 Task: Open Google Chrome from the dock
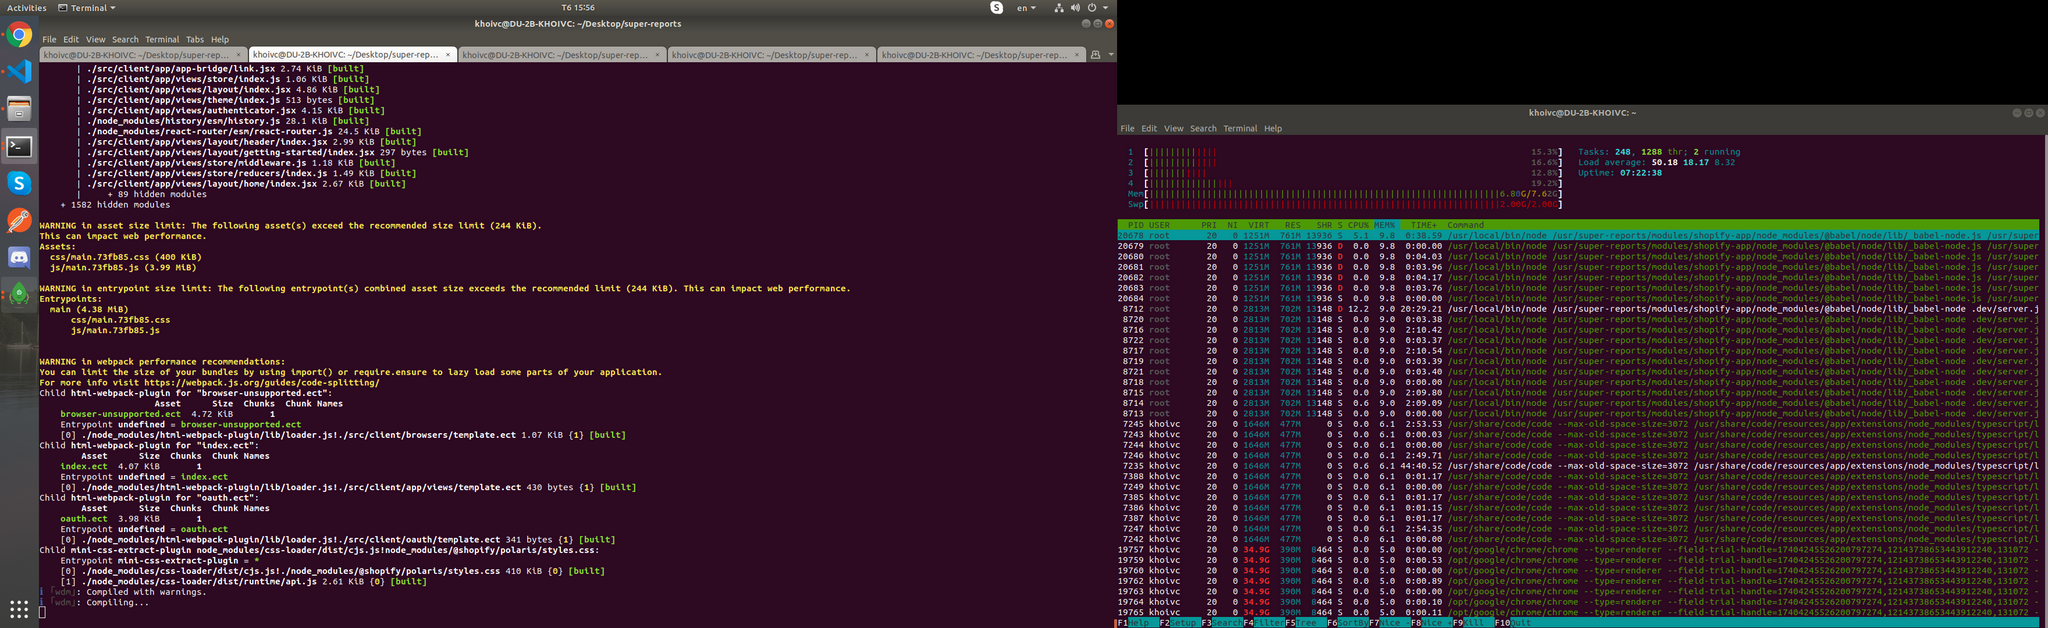tap(19, 36)
